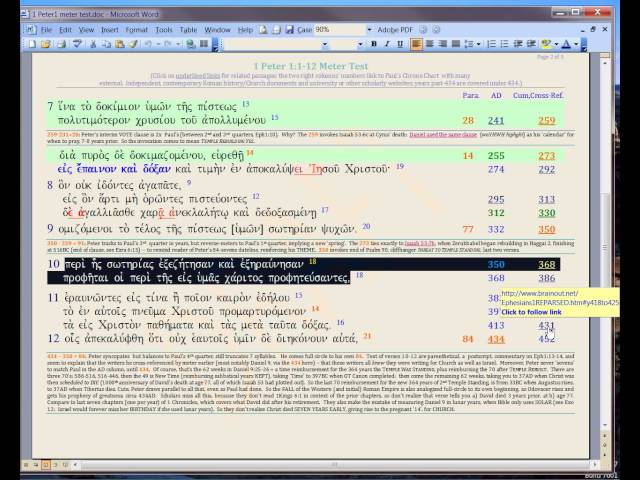The width and height of the screenshot is (640, 480).
Task: Open the undo history dropdown arrow
Action: tap(158, 44)
